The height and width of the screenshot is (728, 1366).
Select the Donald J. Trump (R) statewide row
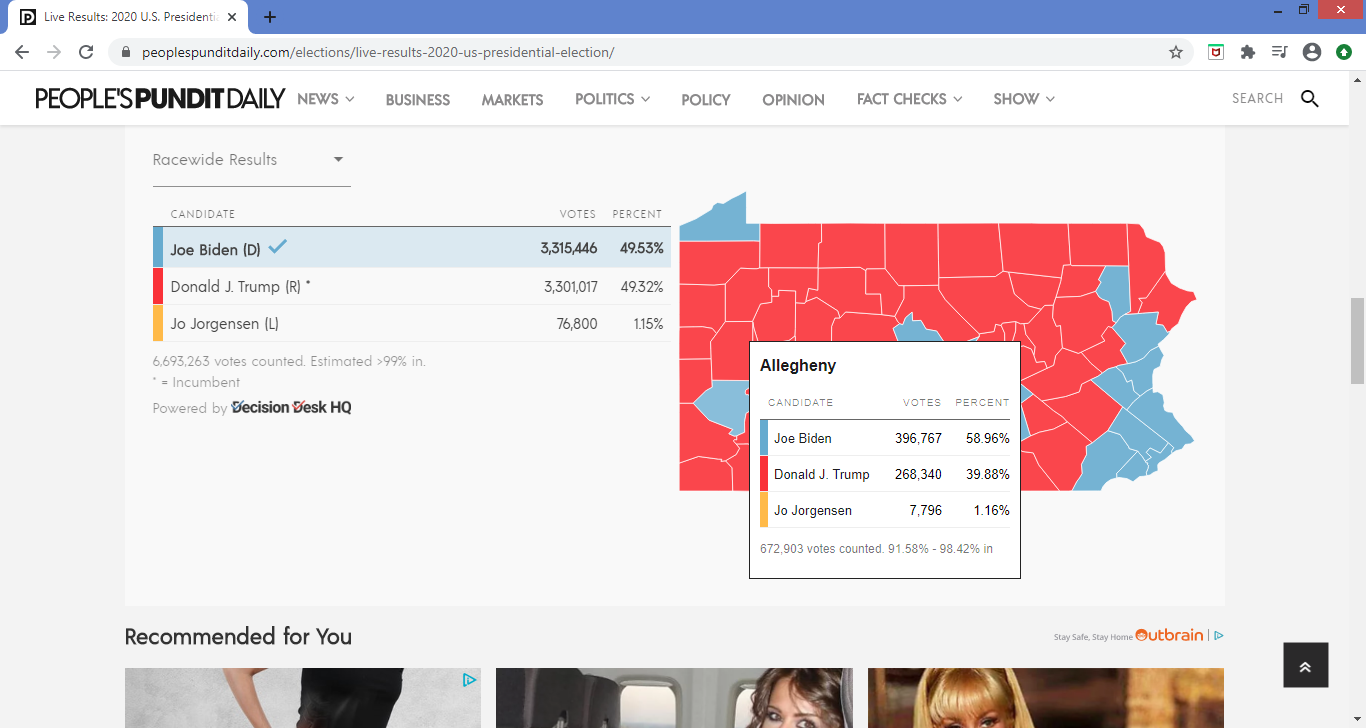[412, 287]
